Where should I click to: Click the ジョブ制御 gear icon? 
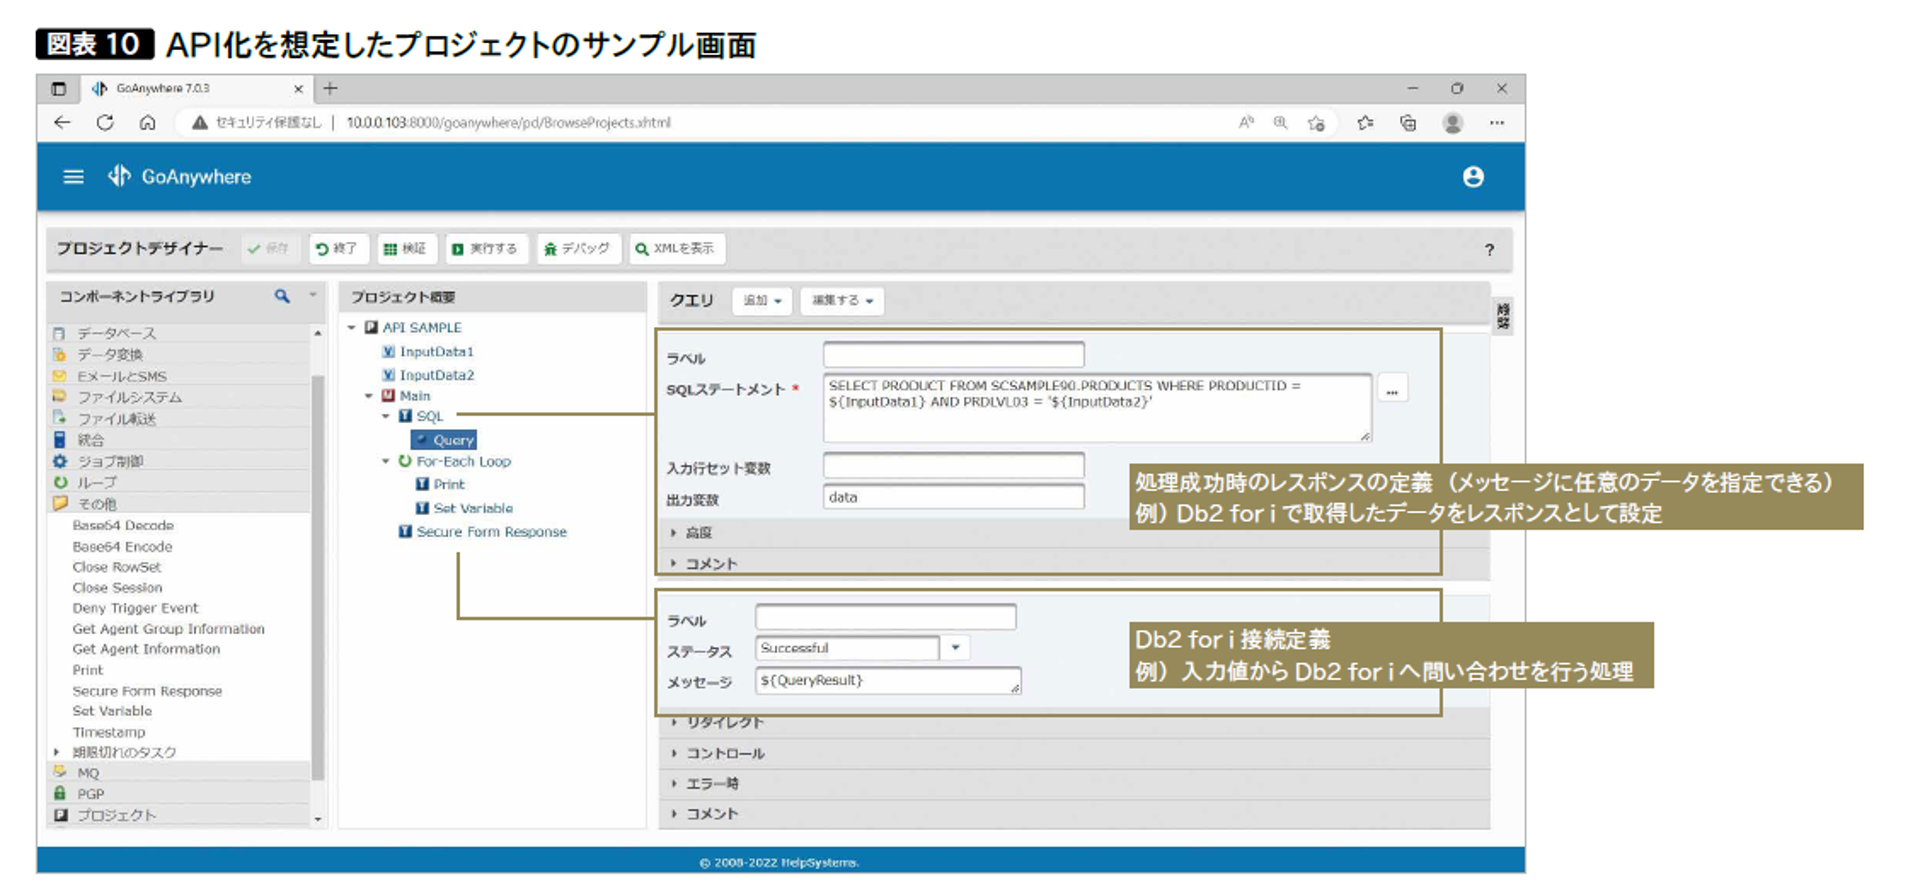click(59, 461)
